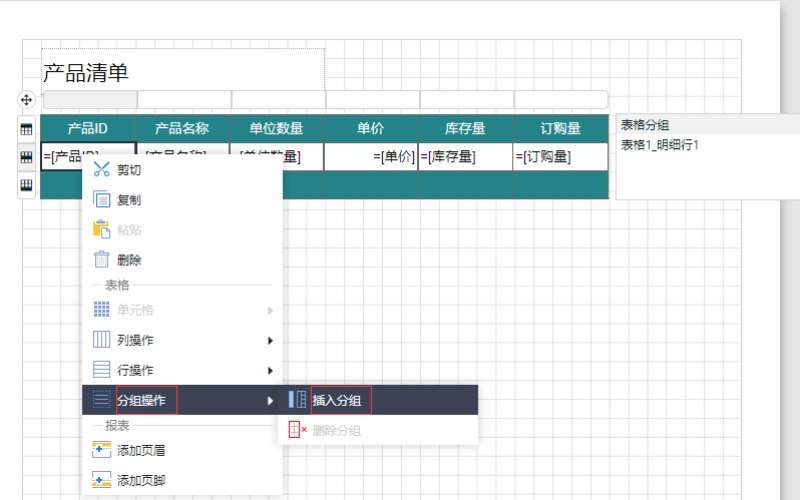Select the 单价 header cell

[371, 129]
